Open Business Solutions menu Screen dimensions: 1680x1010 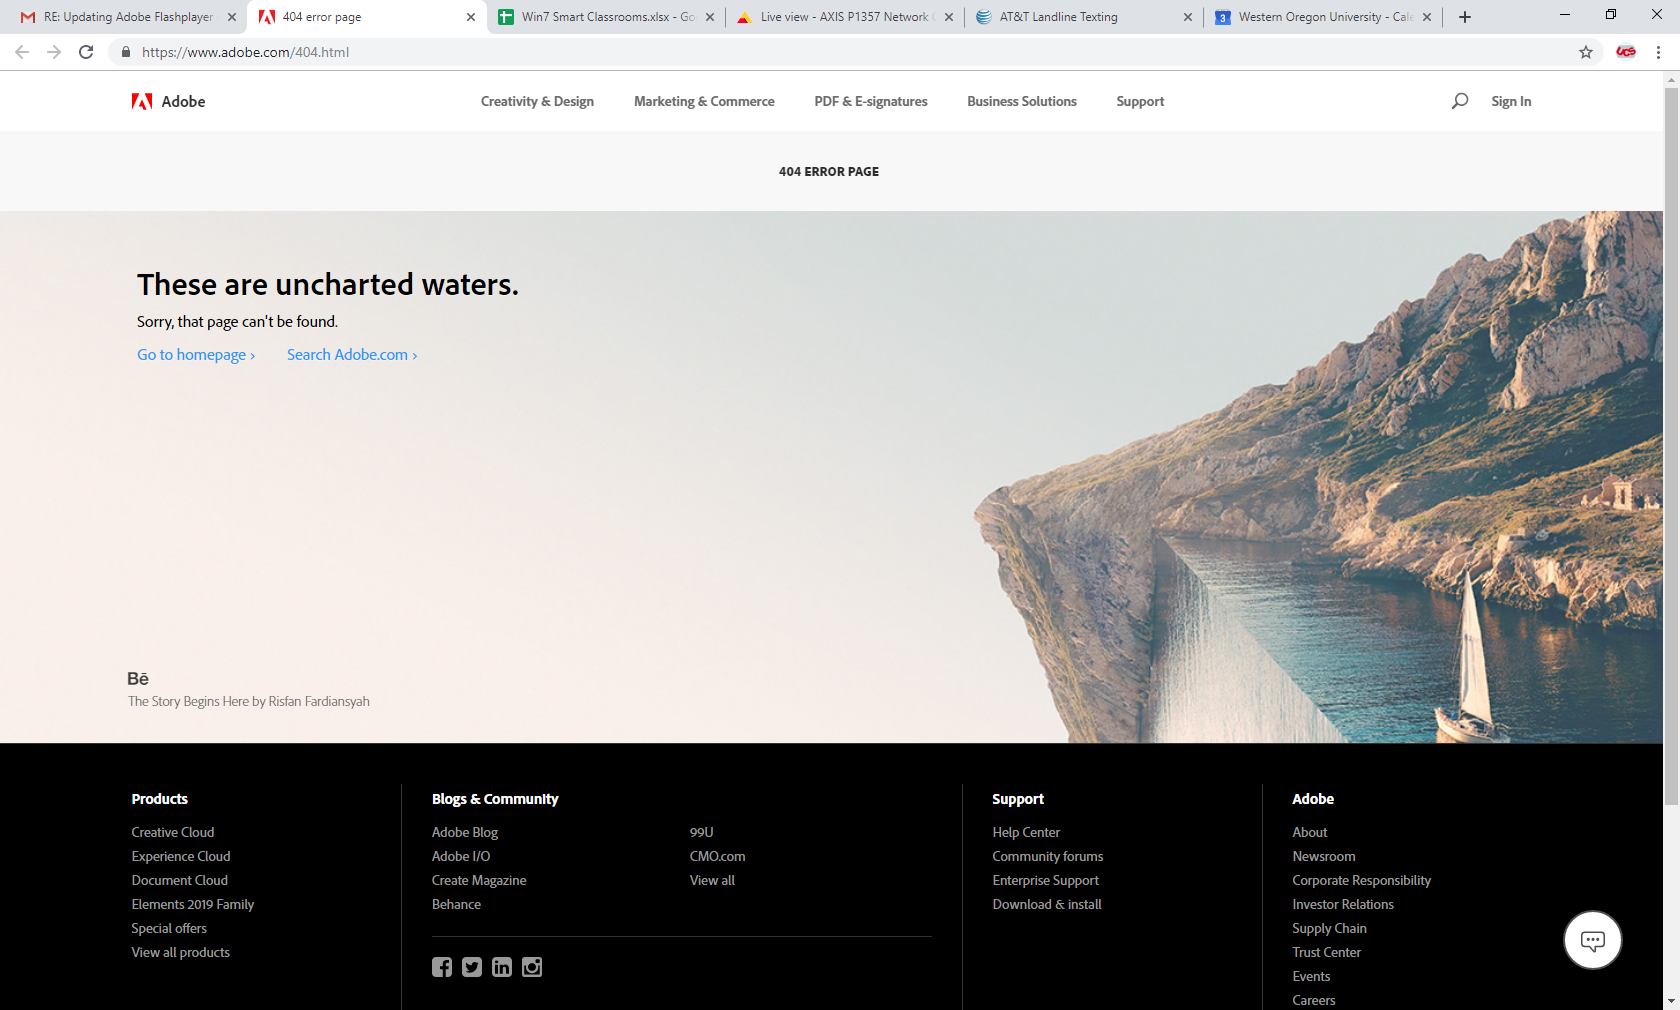[1022, 101]
